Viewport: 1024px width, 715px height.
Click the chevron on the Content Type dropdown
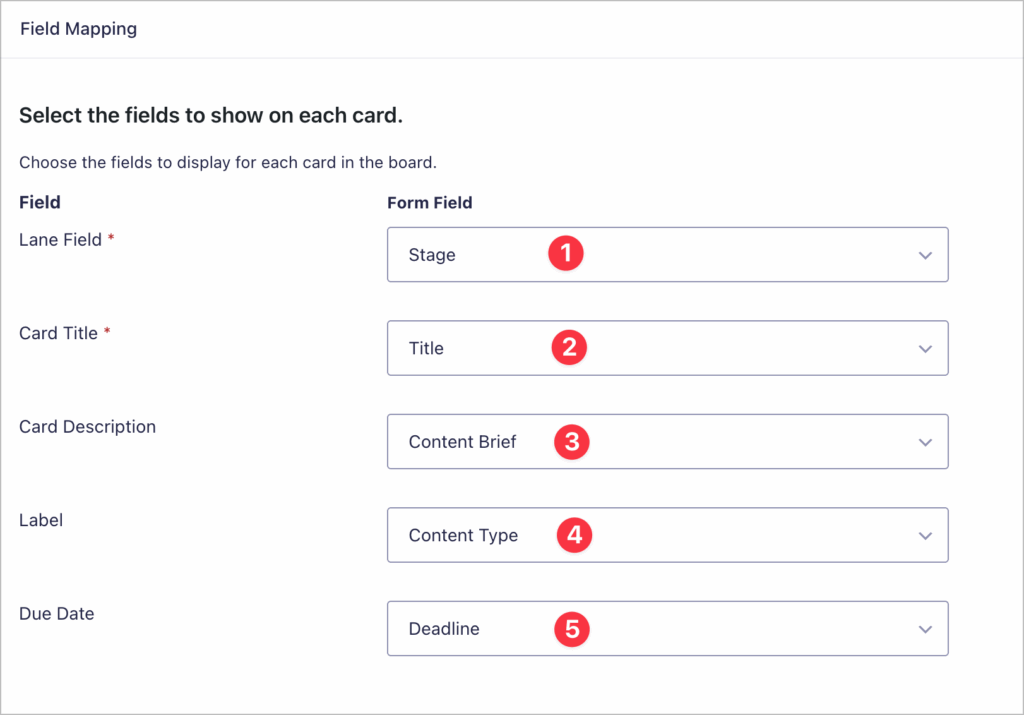point(924,535)
